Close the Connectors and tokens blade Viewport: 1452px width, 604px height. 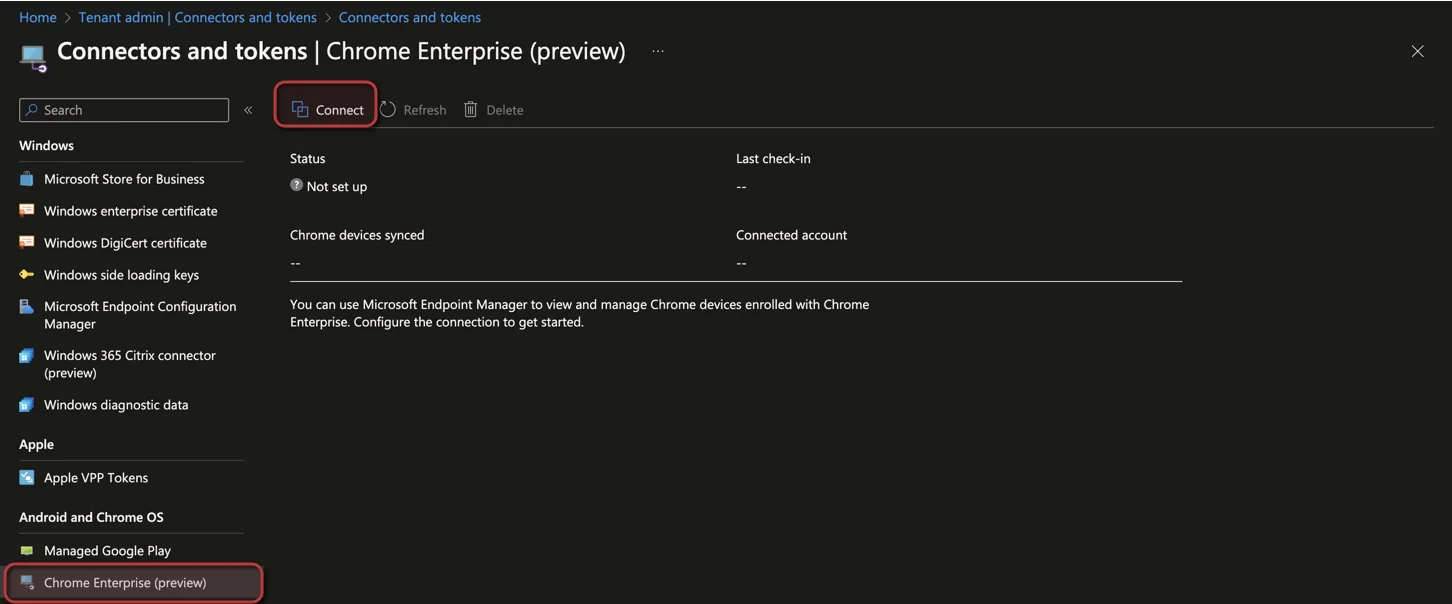(x=1417, y=52)
